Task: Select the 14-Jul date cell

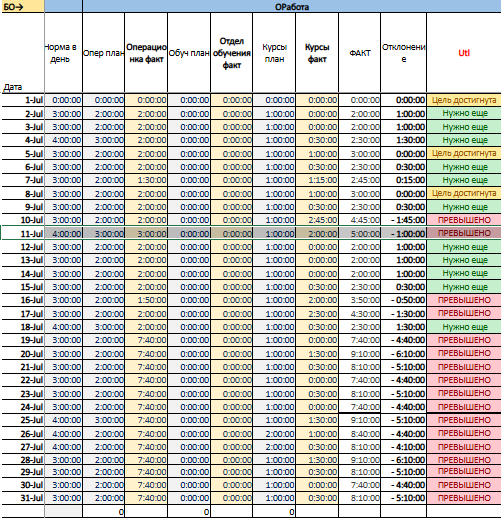Action: pos(23,274)
